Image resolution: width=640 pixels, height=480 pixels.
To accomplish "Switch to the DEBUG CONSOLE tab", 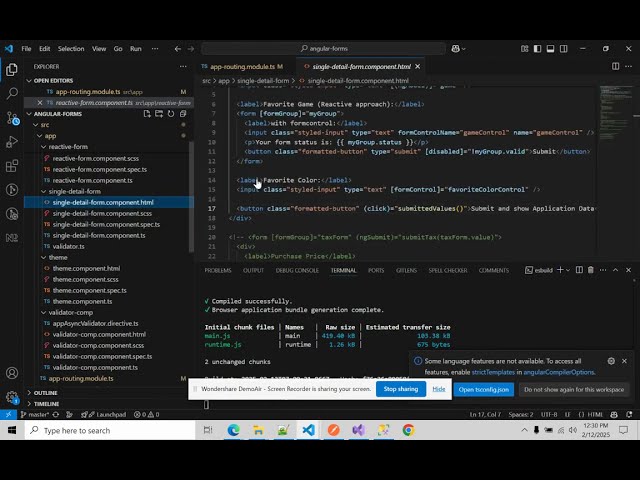I will [297, 270].
